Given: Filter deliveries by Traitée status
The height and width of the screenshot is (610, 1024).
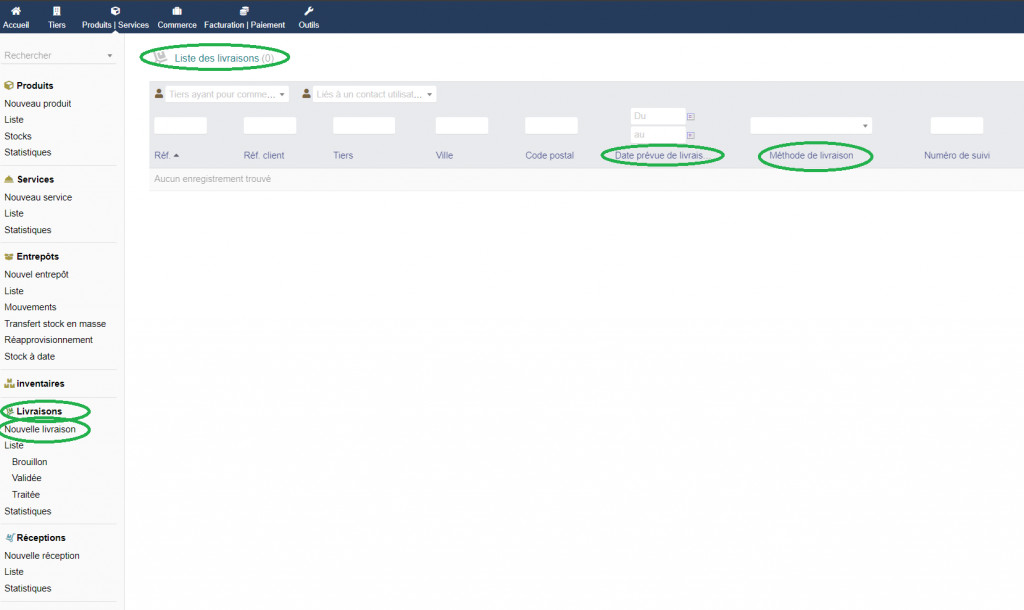Looking at the screenshot, I should tap(25, 494).
